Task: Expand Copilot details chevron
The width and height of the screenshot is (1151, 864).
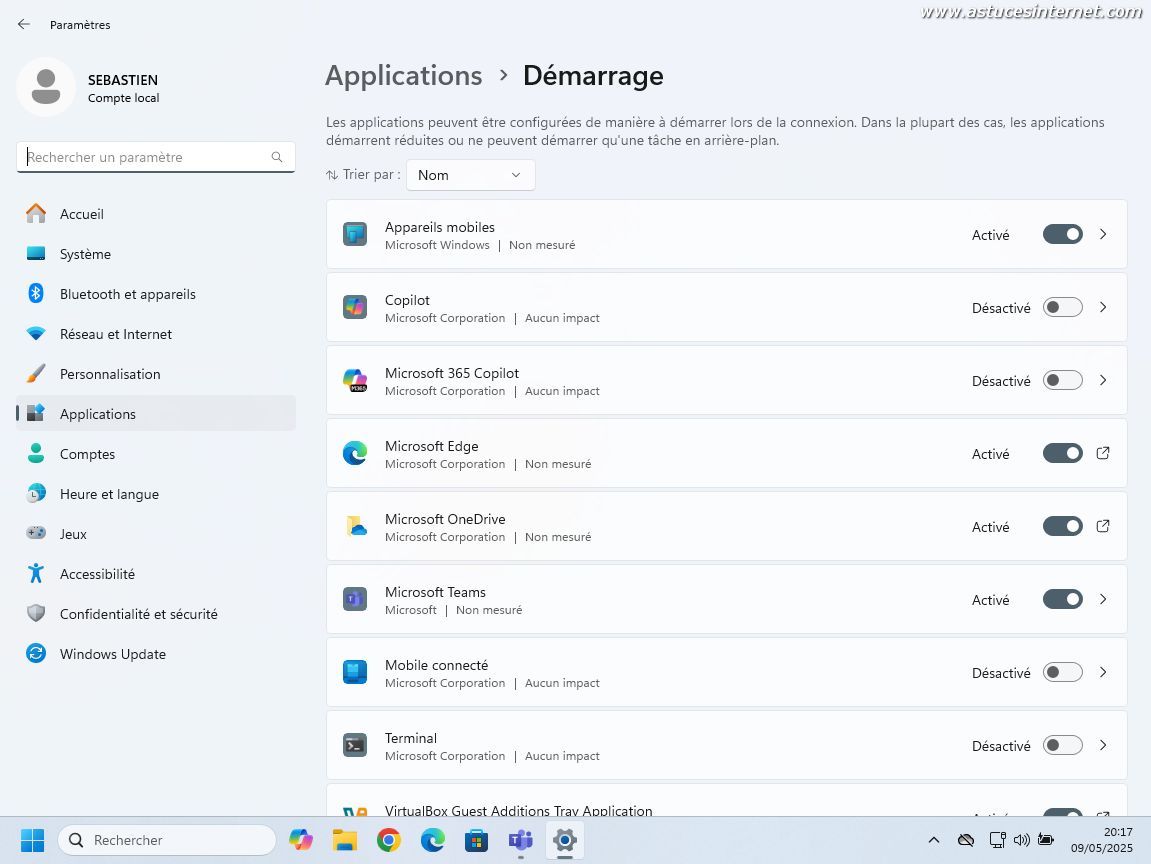Action: pos(1103,308)
